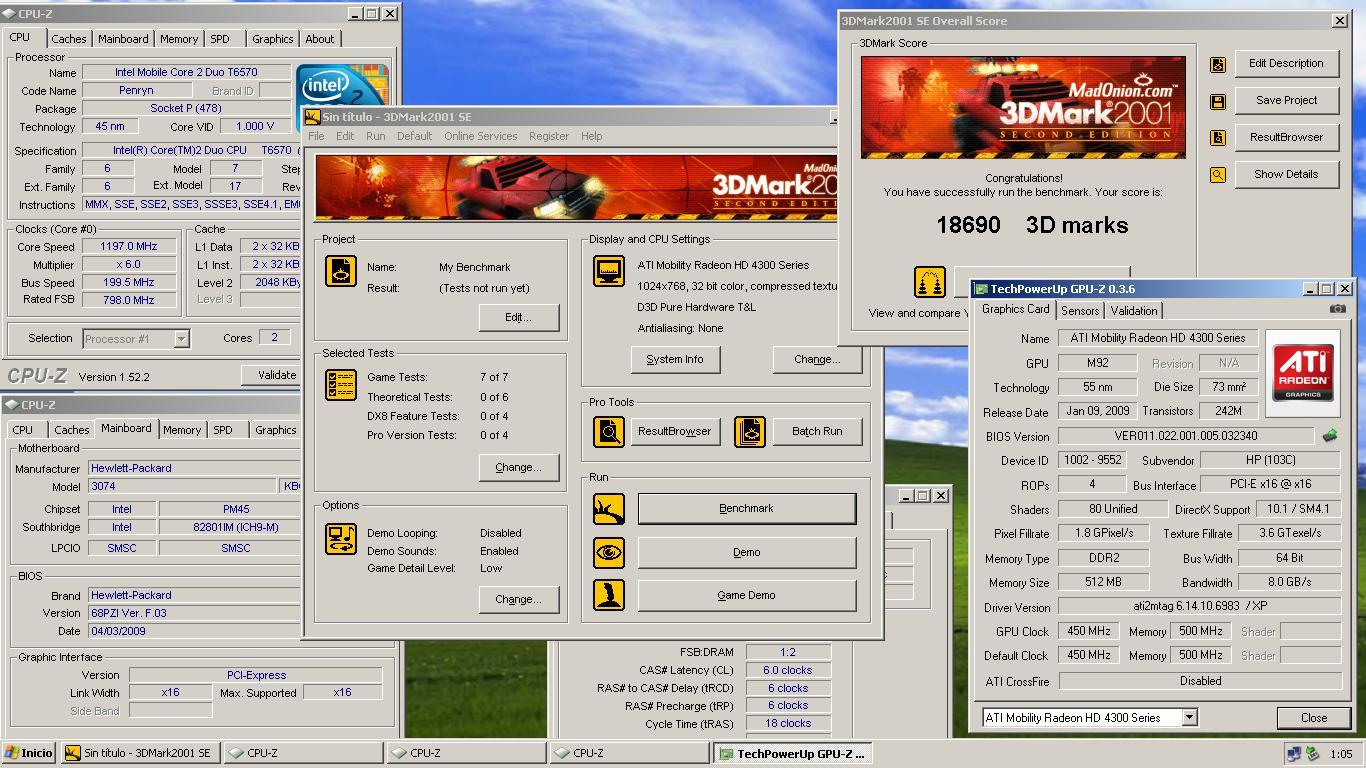Click the ATI CrossFire Disabled field
Image resolution: width=1366 pixels, height=768 pixels.
(x=1200, y=680)
